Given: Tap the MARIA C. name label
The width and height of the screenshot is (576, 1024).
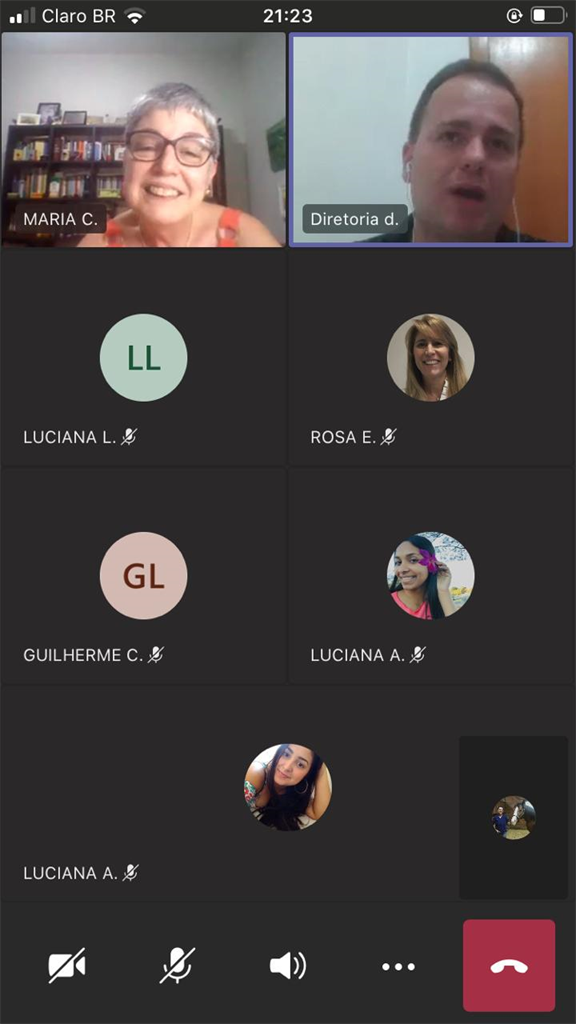Looking at the screenshot, I should (61, 219).
